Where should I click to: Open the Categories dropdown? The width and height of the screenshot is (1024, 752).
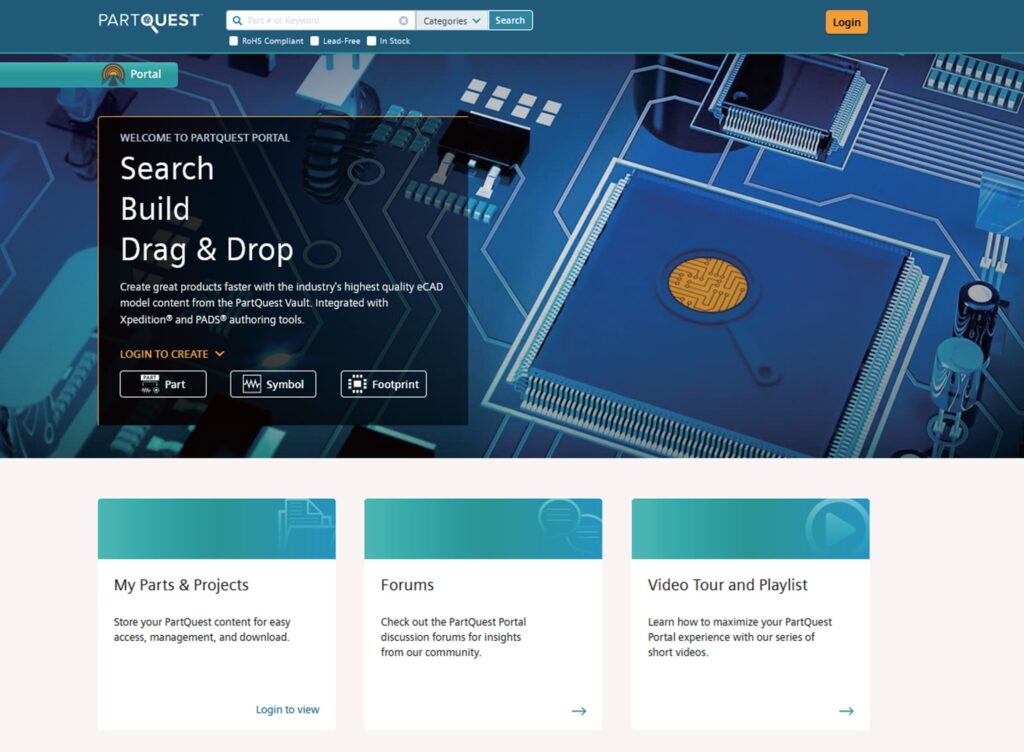click(451, 21)
